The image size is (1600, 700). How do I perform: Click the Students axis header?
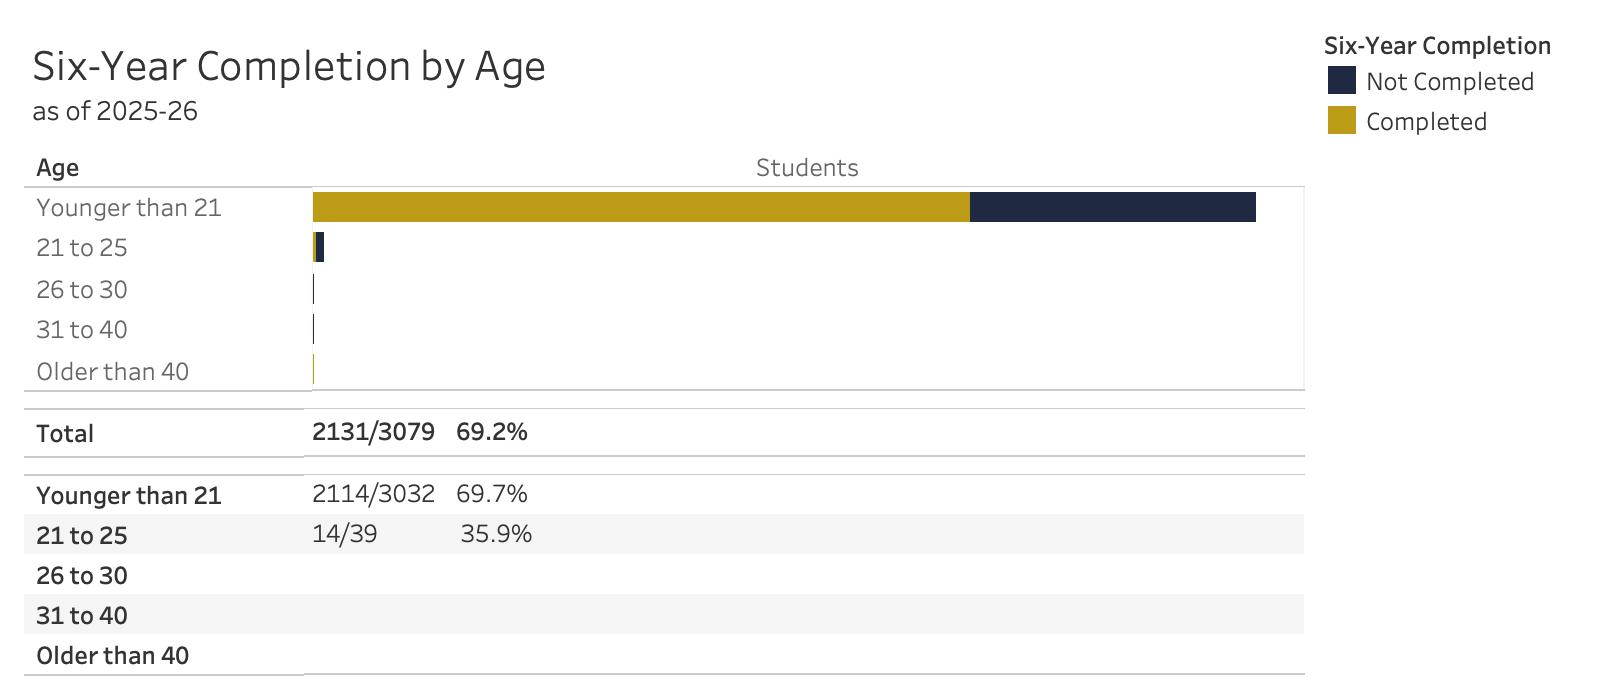tap(807, 168)
